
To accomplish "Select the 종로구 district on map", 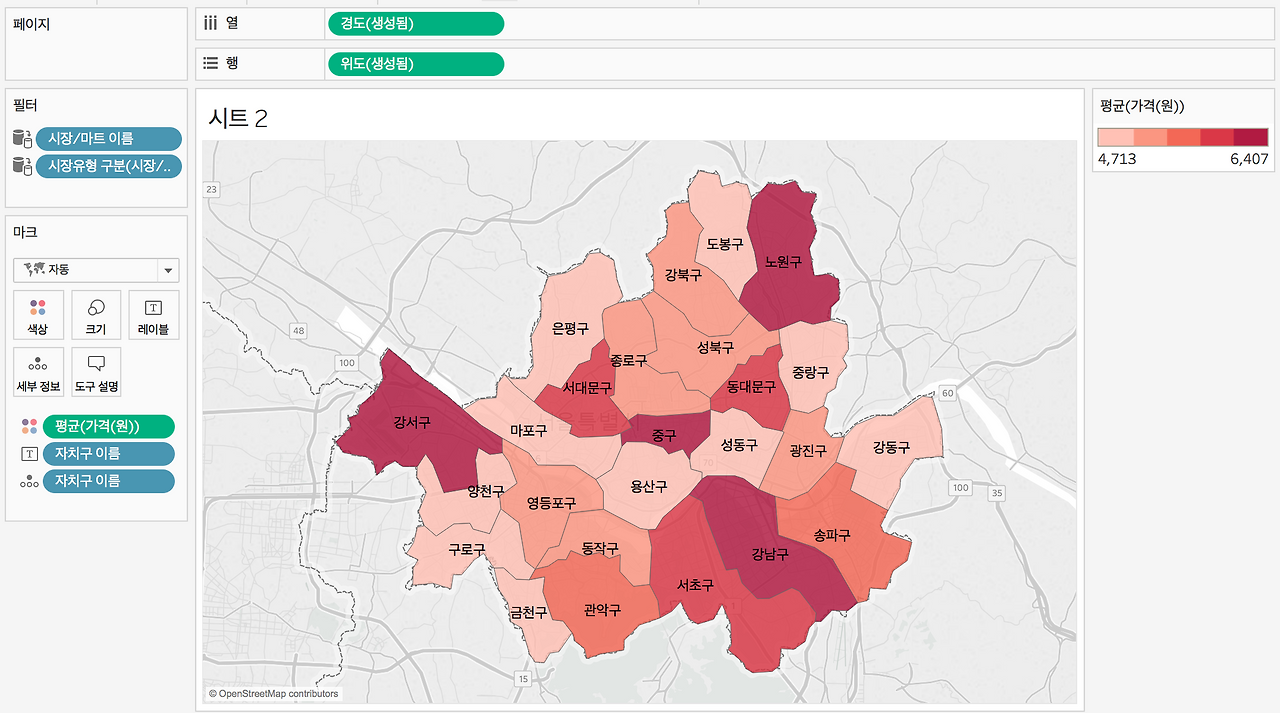I will 628,360.
